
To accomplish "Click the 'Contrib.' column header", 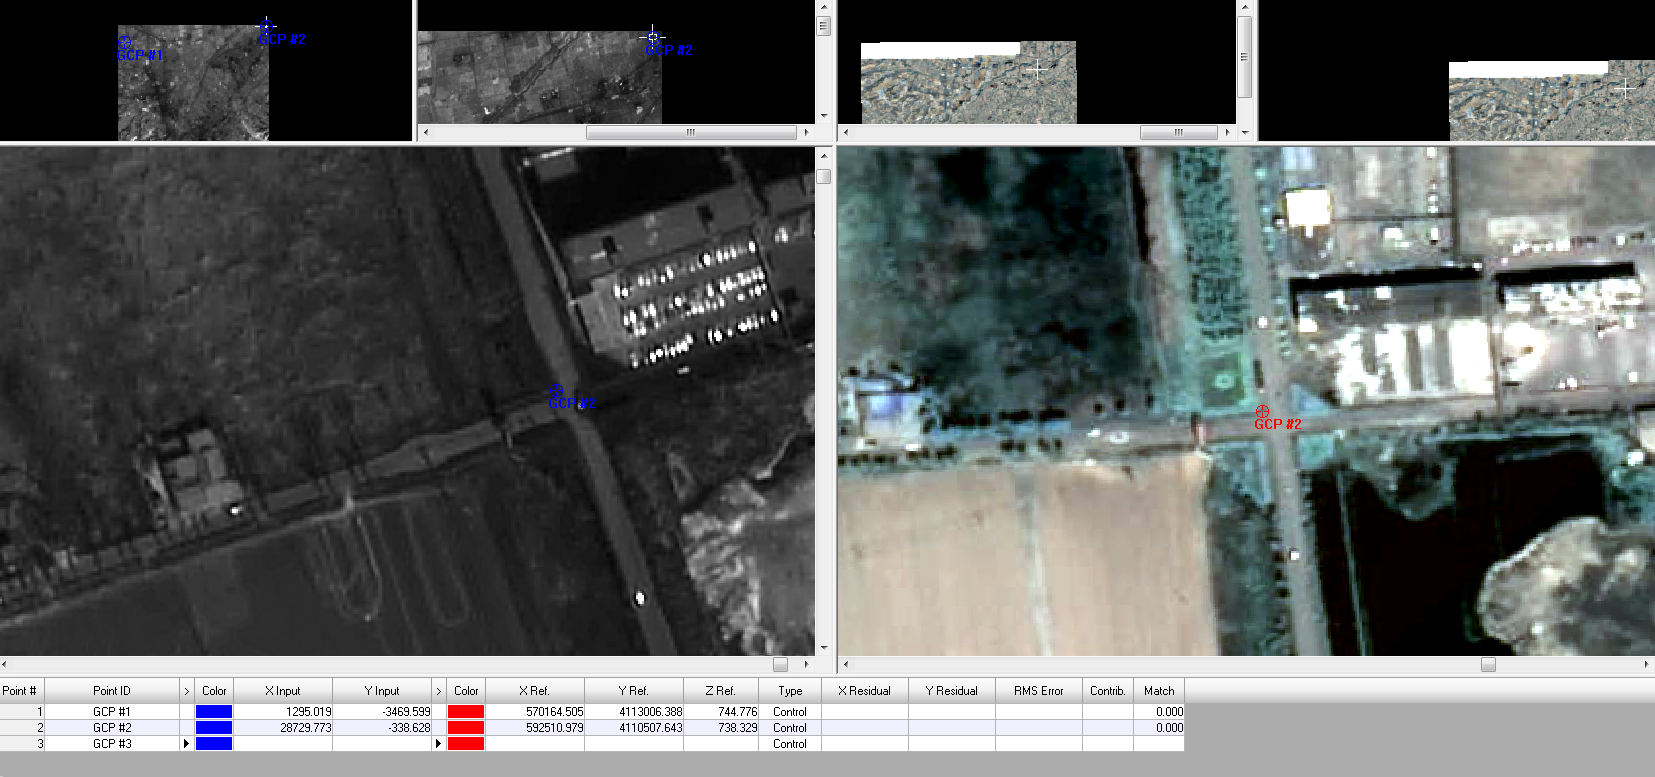I will click(x=1108, y=691).
